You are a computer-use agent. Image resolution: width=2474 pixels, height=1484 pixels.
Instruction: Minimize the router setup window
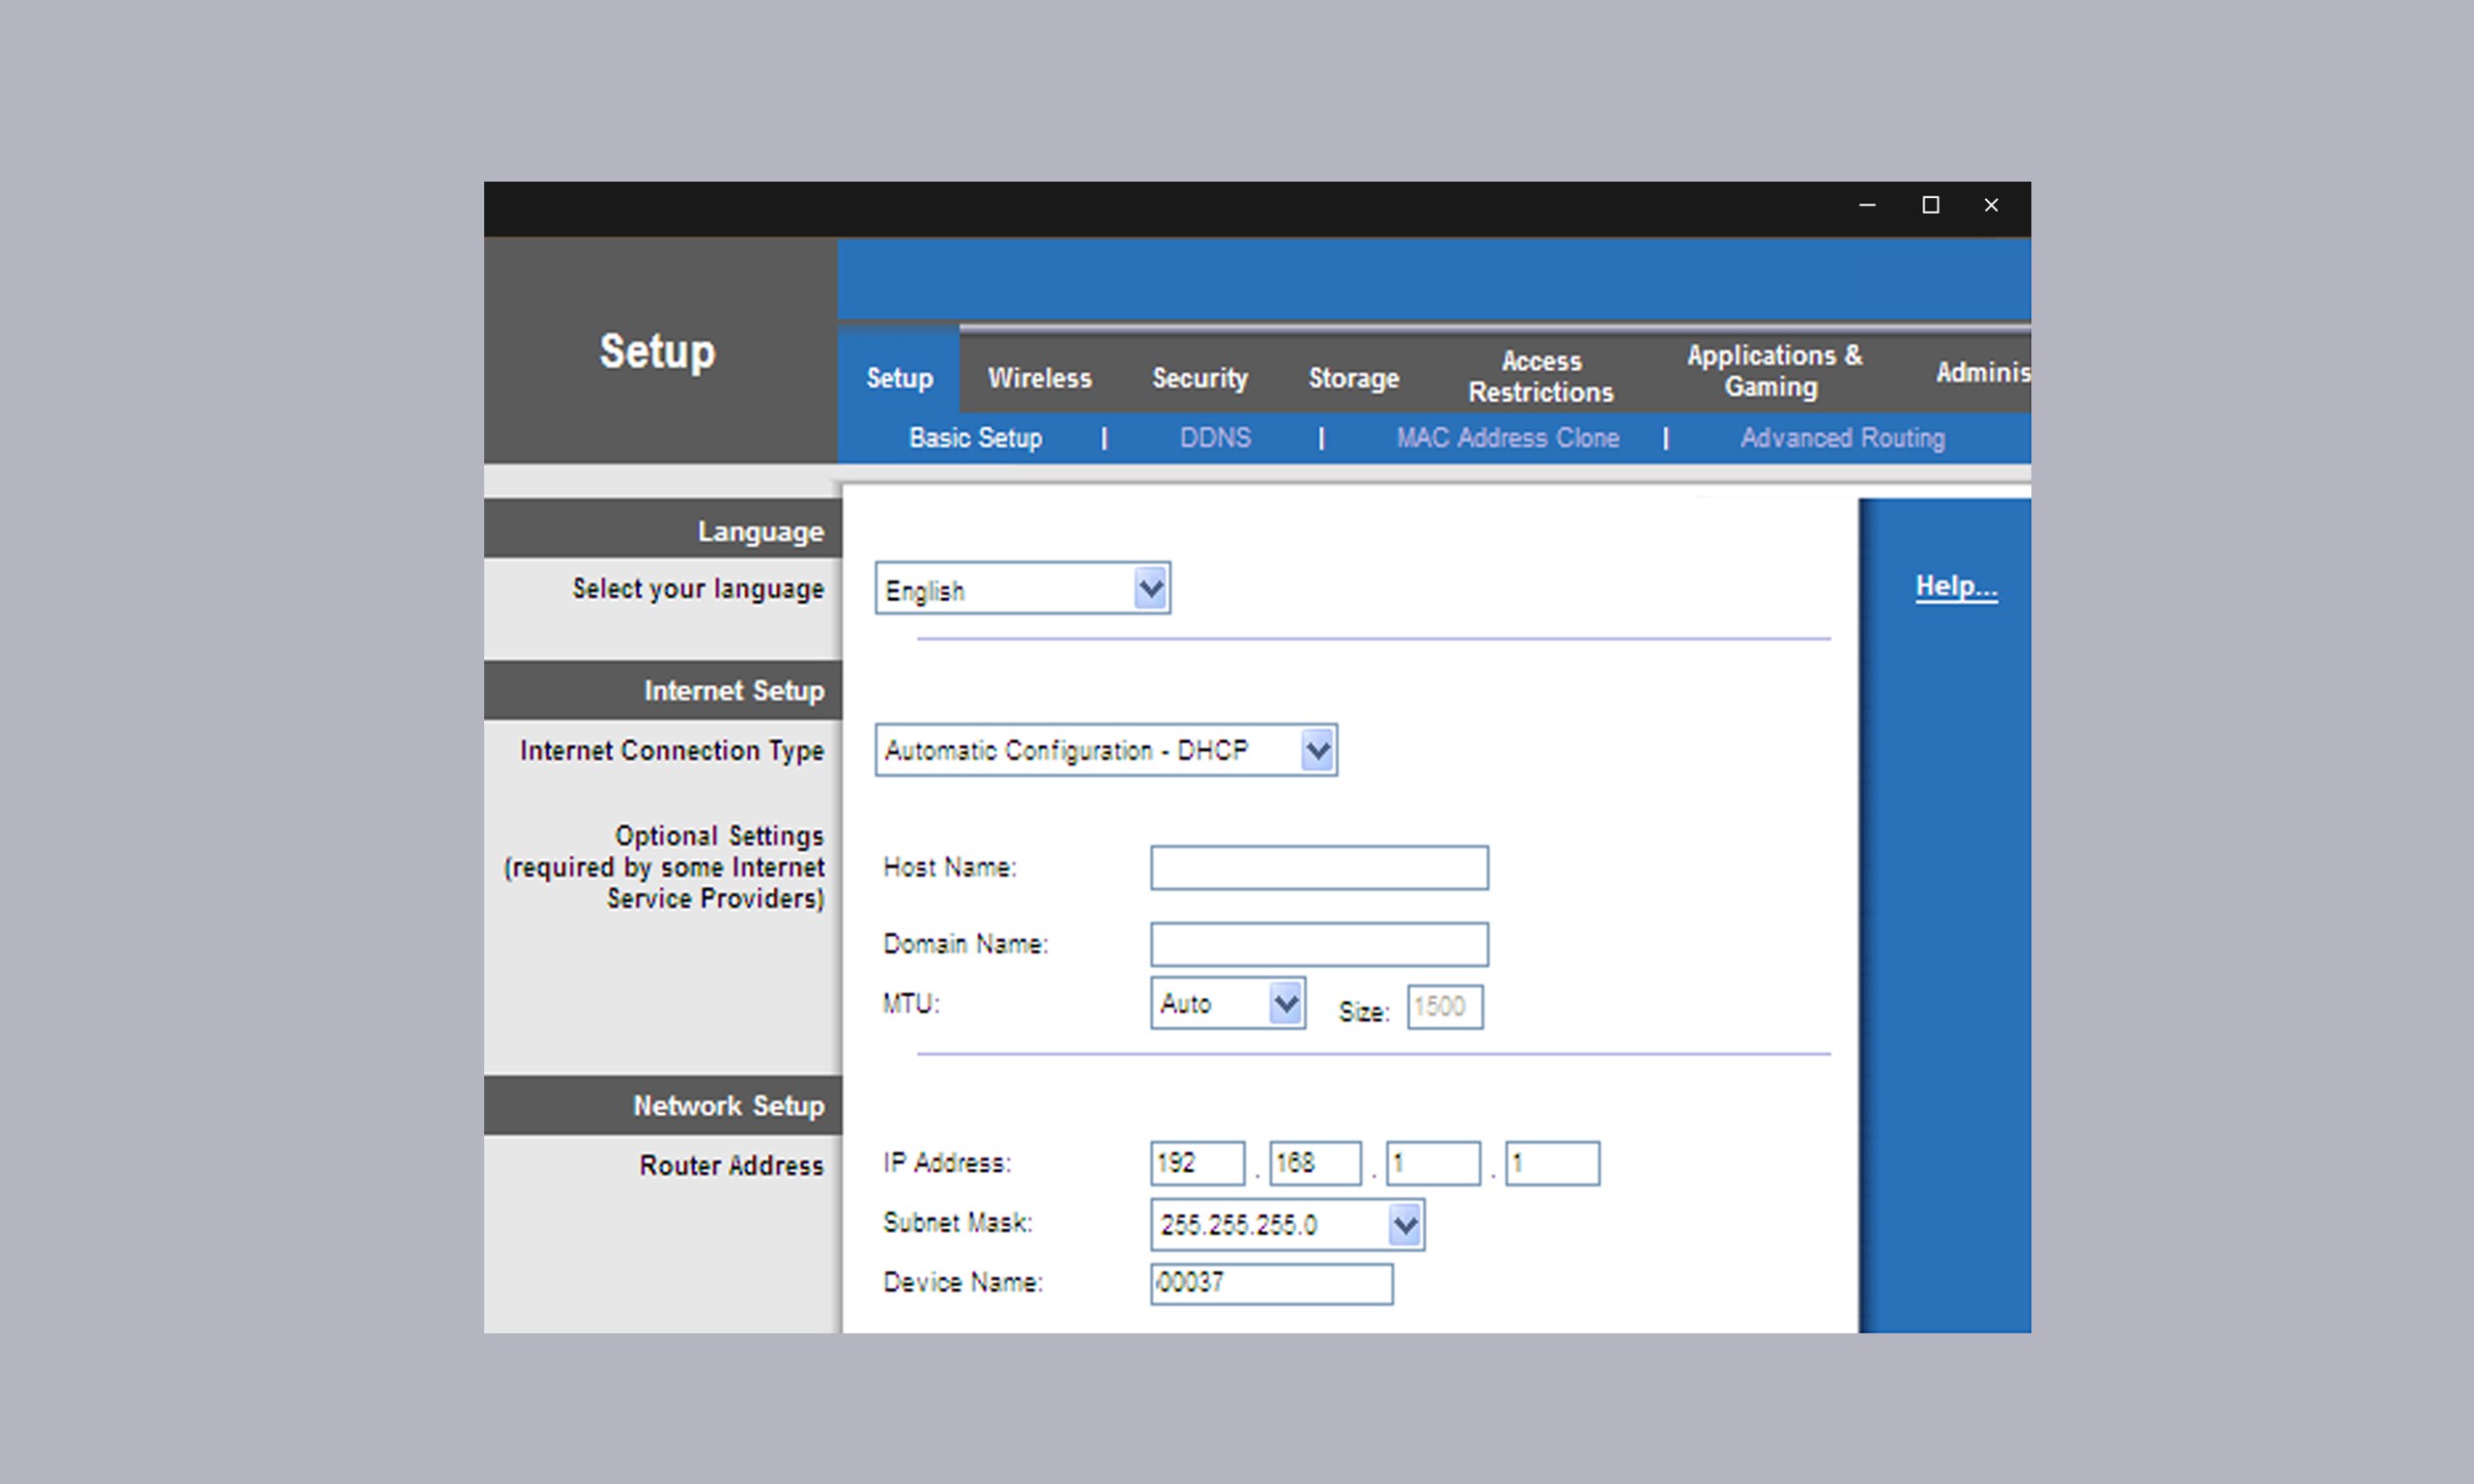point(1867,205)
